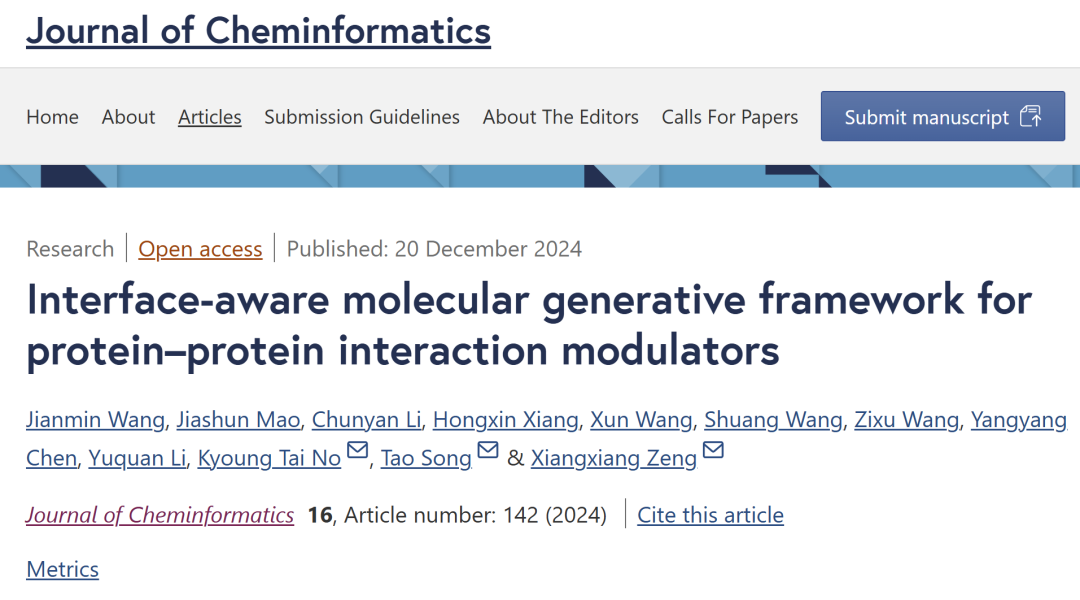Click the Cite this article link
The height and width of the screenshot is (600, 1080).
710,515
